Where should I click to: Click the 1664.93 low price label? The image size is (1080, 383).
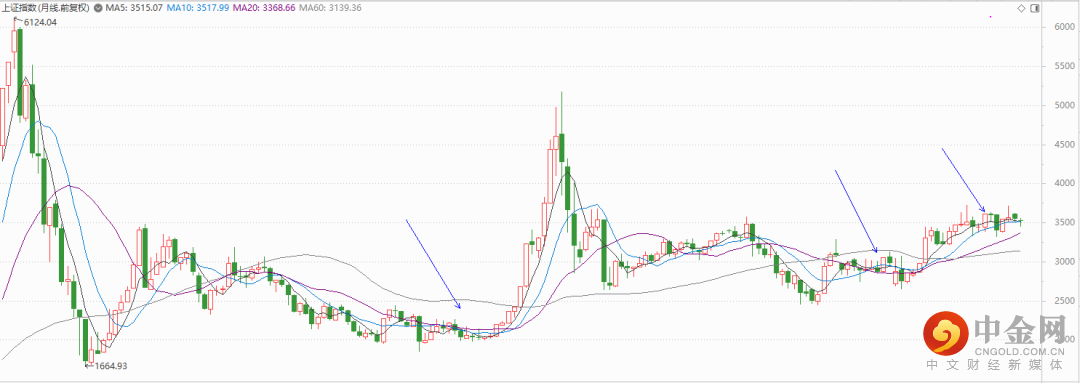pyautogui.click(x=110, y=366)
